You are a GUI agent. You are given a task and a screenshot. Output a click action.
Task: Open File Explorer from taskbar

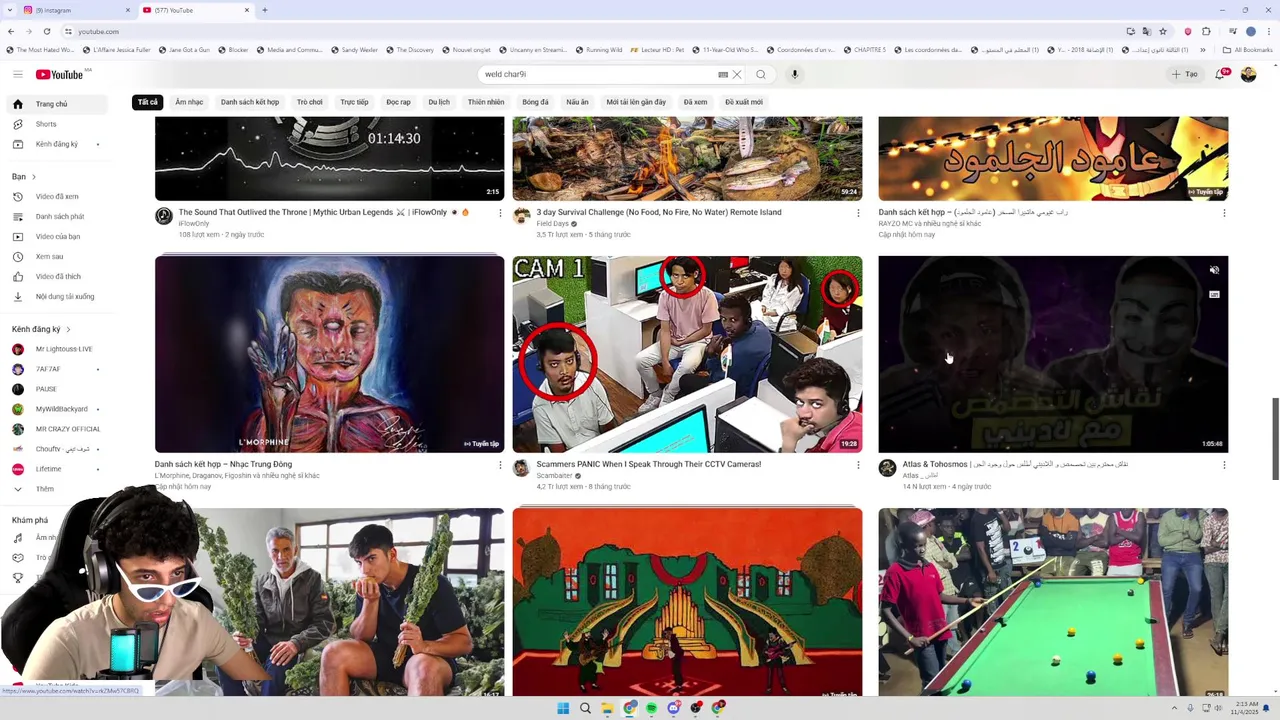point(607,708)
